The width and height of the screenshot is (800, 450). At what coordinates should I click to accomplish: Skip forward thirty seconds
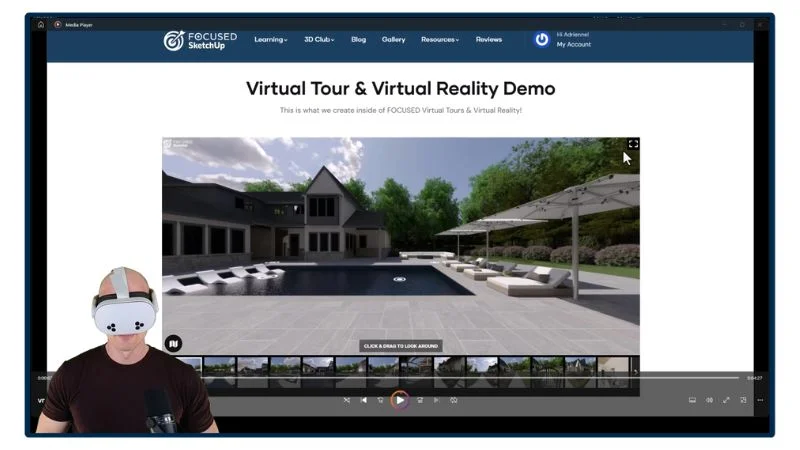tap(420, 401)
